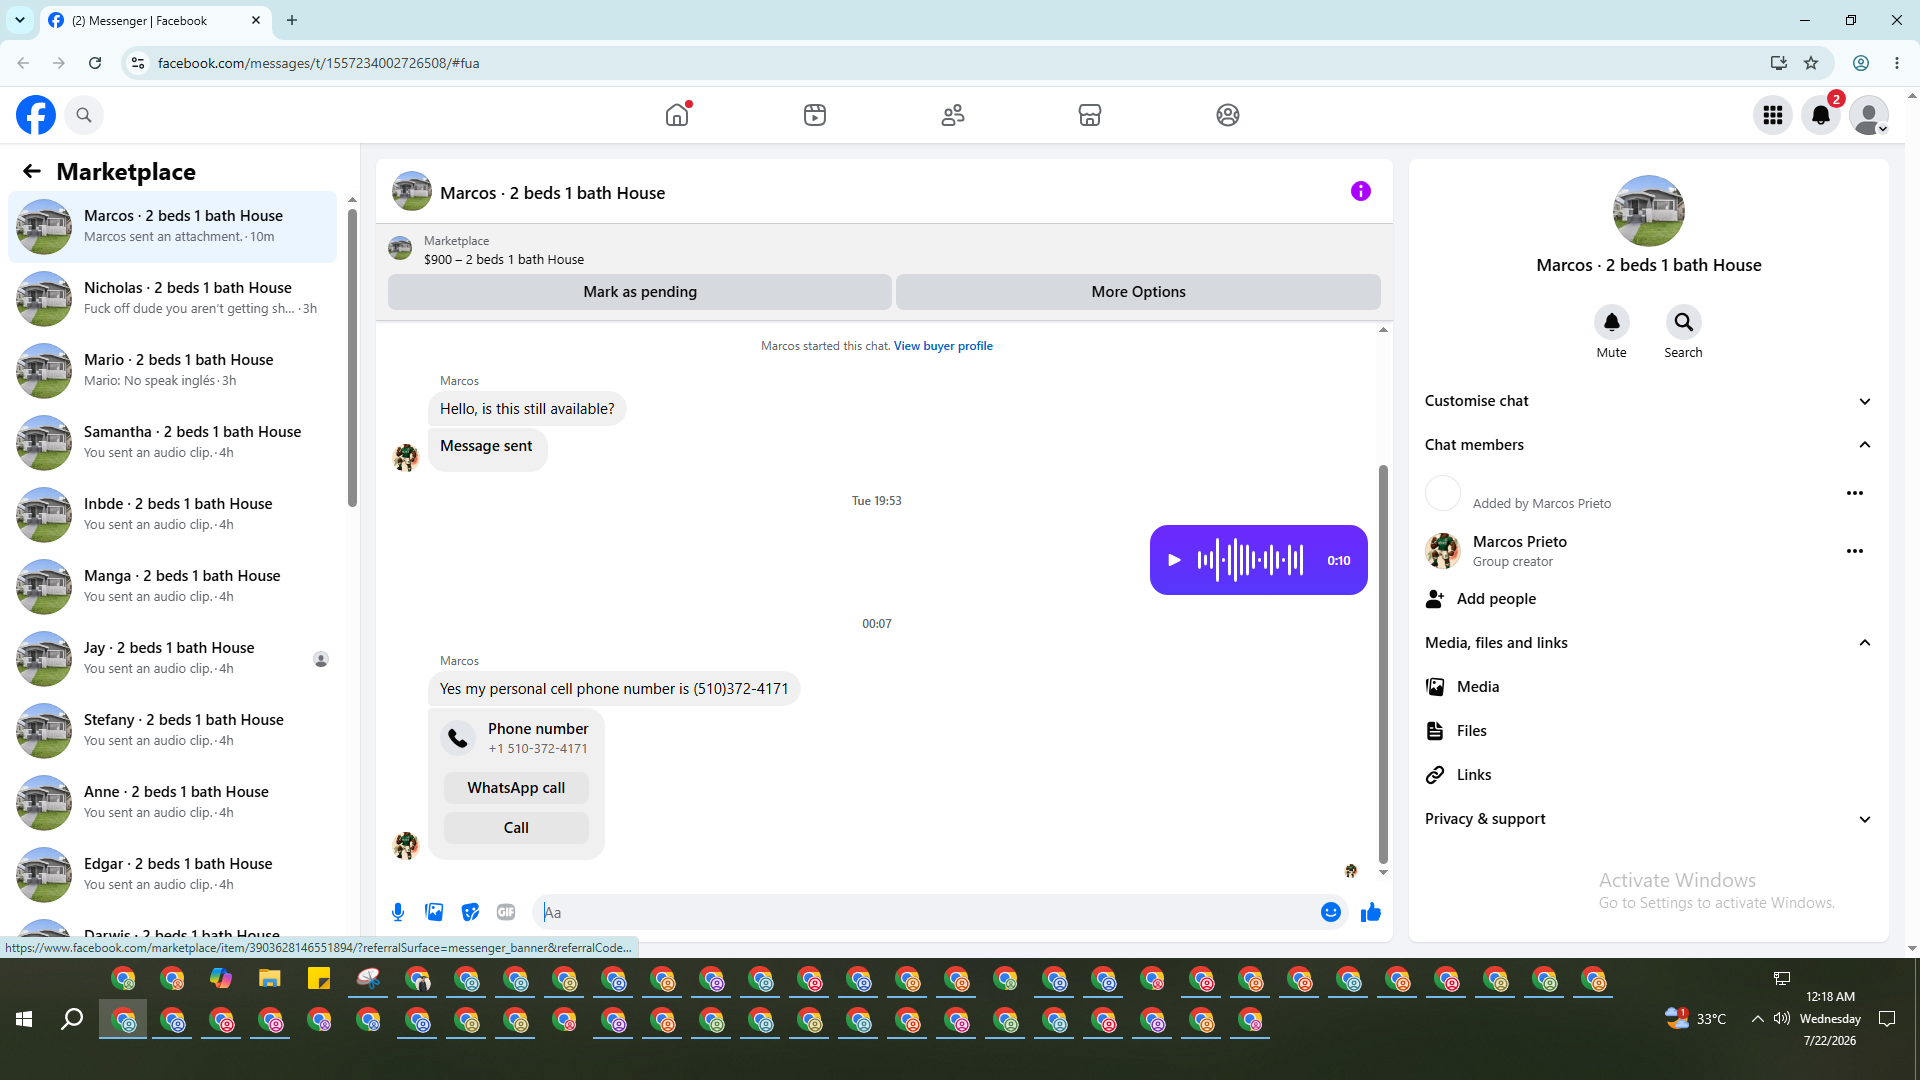Open the Groups icon in top navigation
1920x1080 pixels.
tap(1228, 115)
